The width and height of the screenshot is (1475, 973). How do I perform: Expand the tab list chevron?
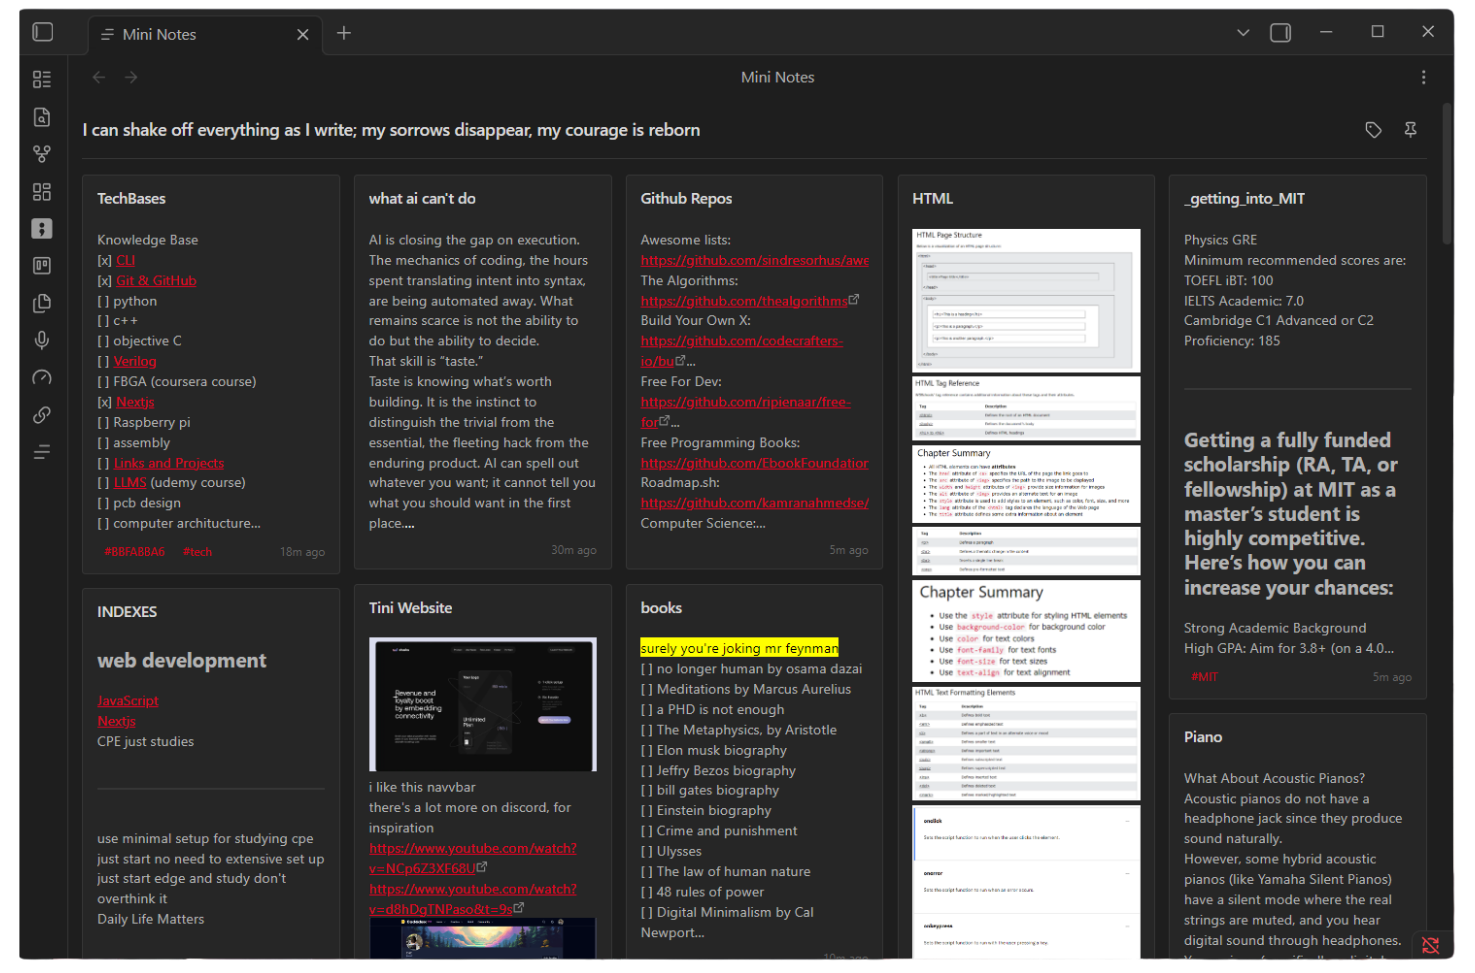coord(1243,33)
